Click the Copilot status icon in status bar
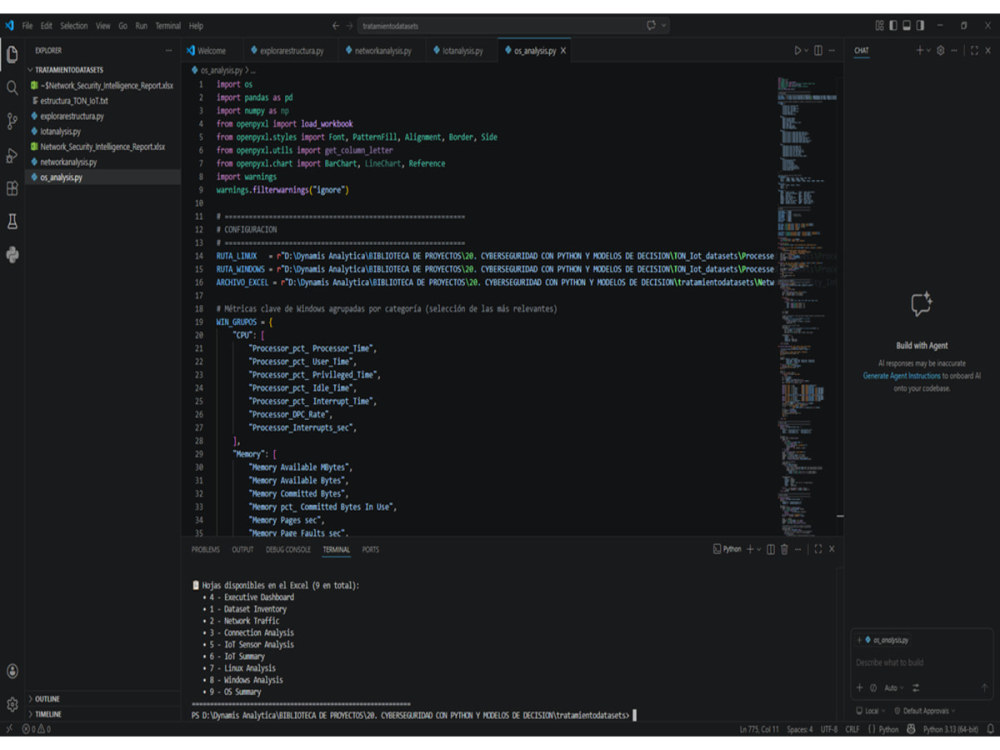1000x750 pixels. pyautogui.click(x=911, y=729)
